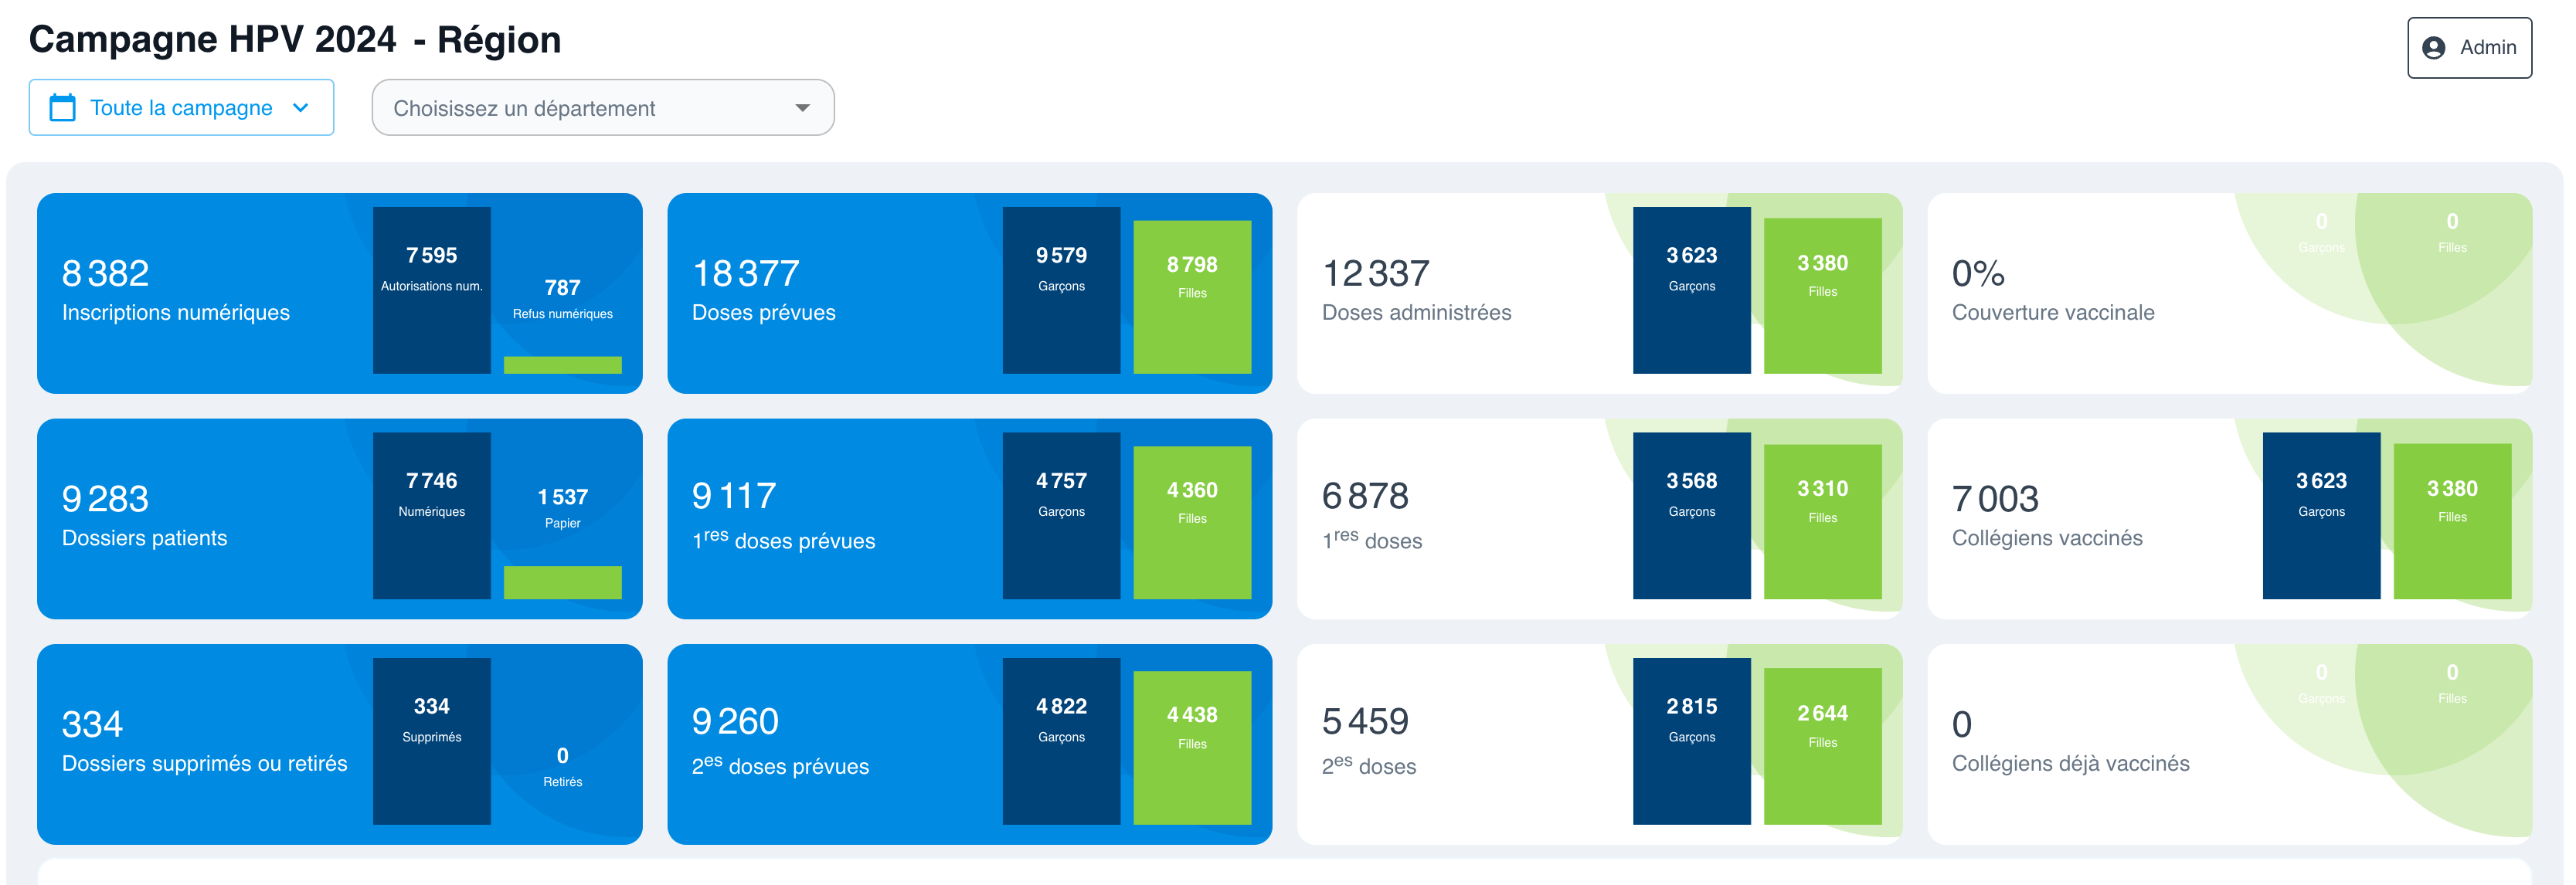Click the green Refus numériques bar
The width and height of the screenshot is (2576, 885).
(563, 365)
